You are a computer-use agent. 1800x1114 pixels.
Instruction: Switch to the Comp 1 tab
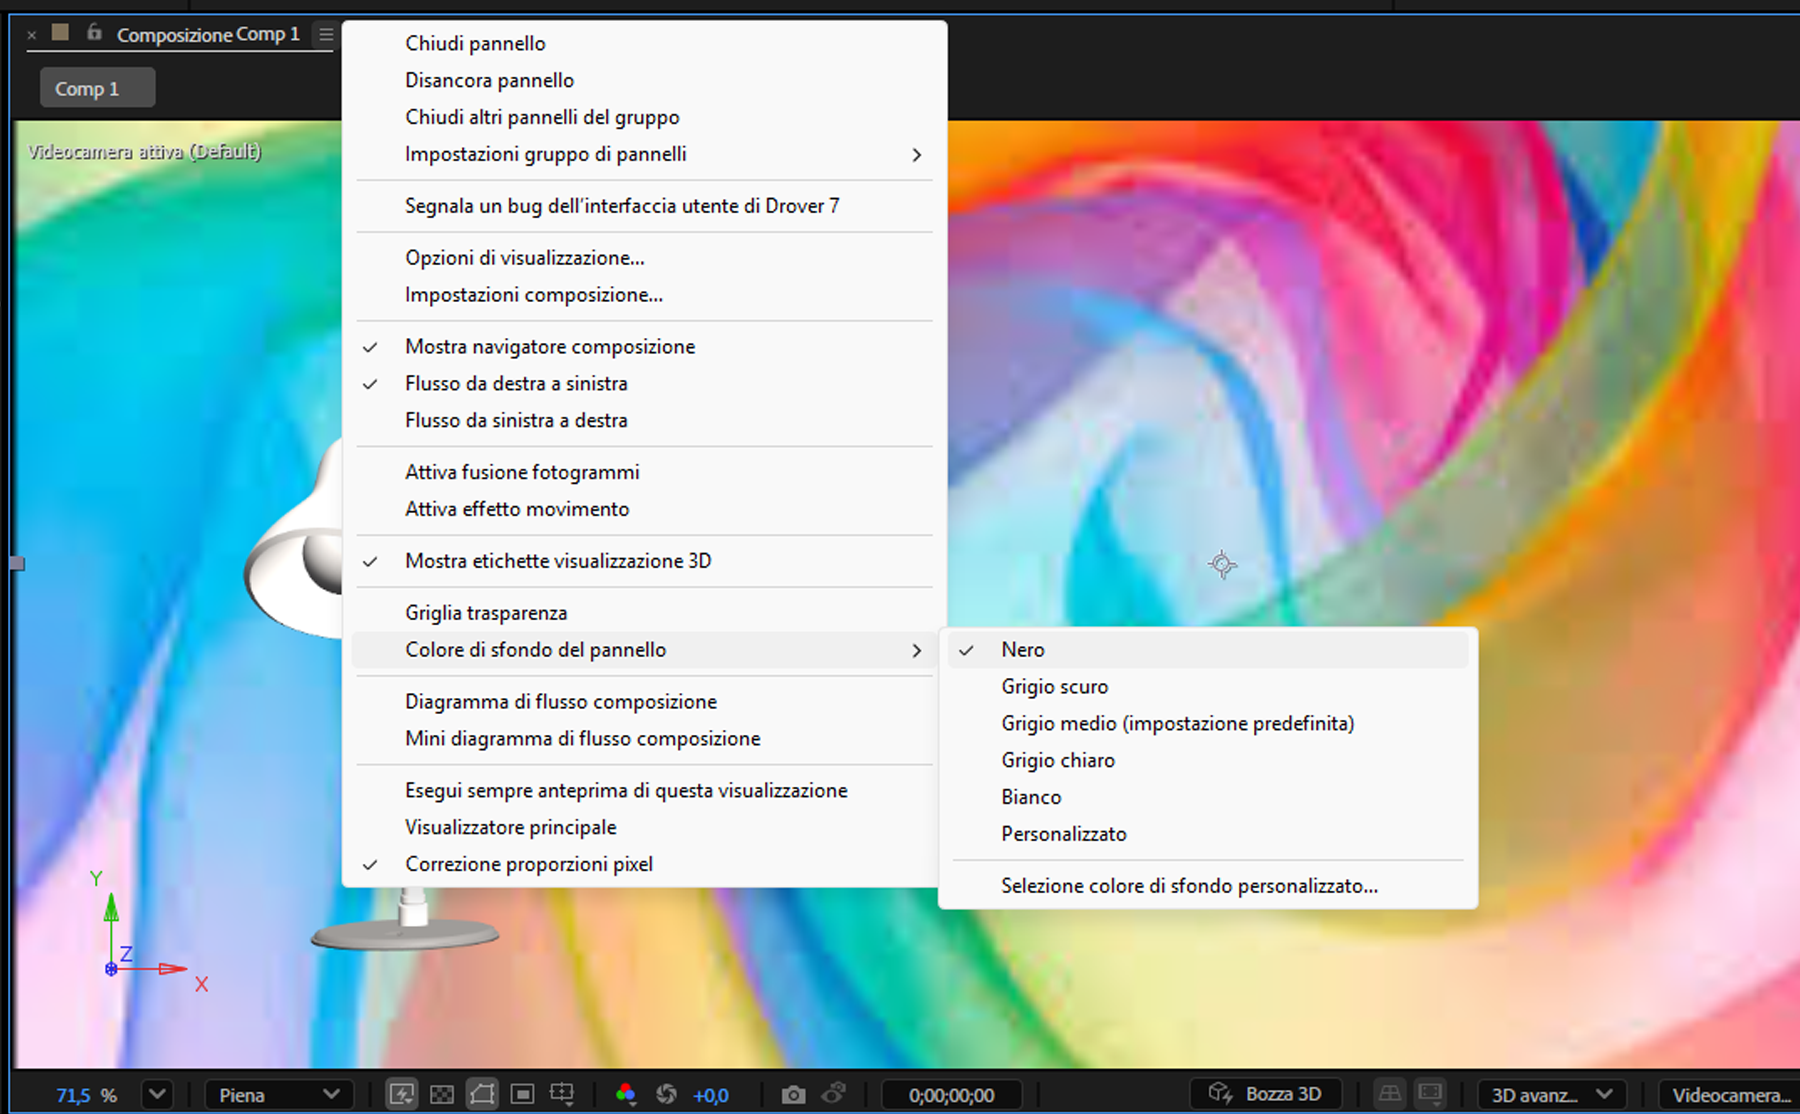click(x=96, y=87)
